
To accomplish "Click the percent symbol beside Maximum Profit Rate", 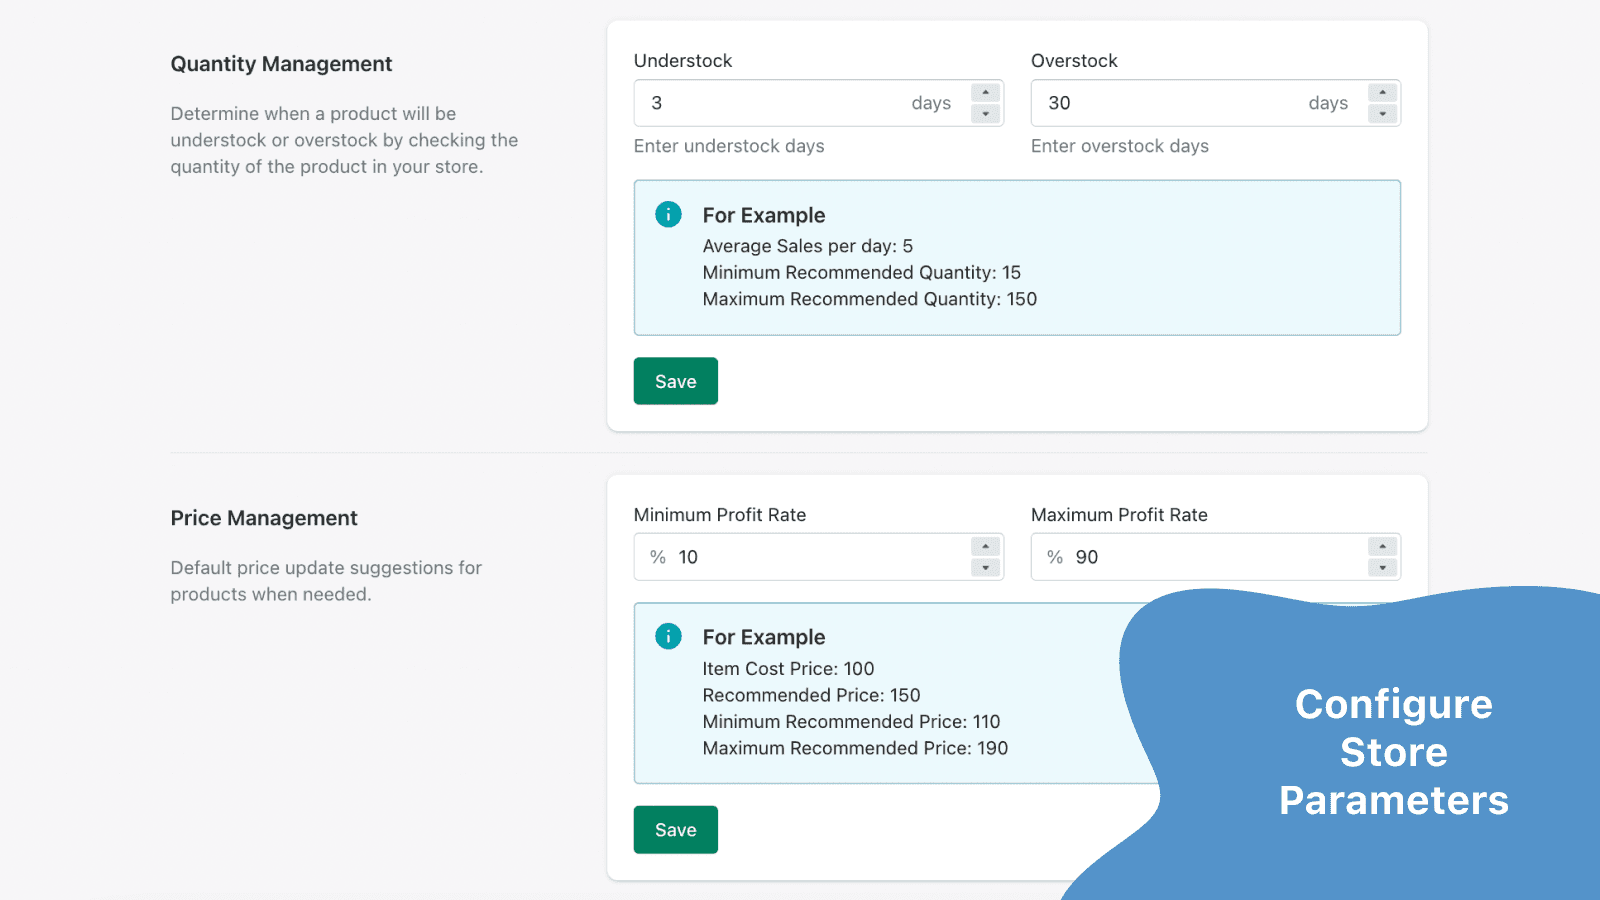I will tap(1054, 557).
